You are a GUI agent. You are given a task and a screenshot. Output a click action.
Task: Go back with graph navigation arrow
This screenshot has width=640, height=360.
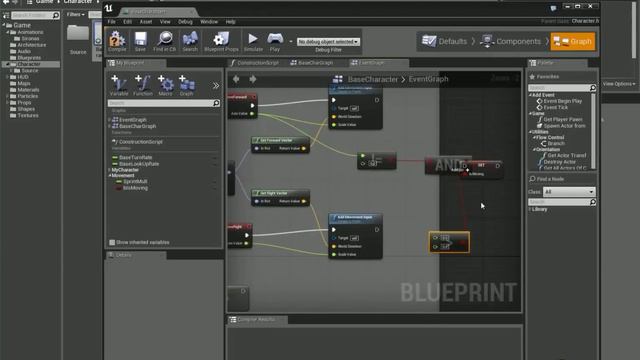click(x=236, y=79)
